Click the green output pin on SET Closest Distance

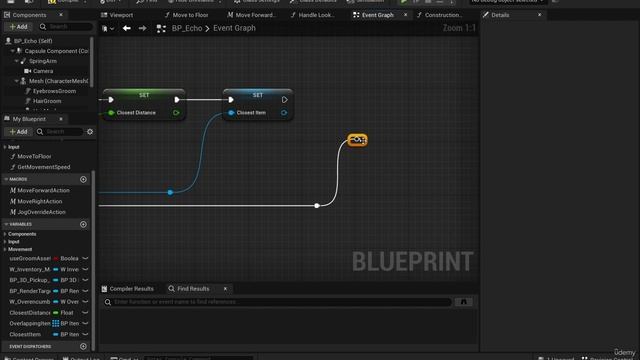pyautogui.click(x=176, y=113)
